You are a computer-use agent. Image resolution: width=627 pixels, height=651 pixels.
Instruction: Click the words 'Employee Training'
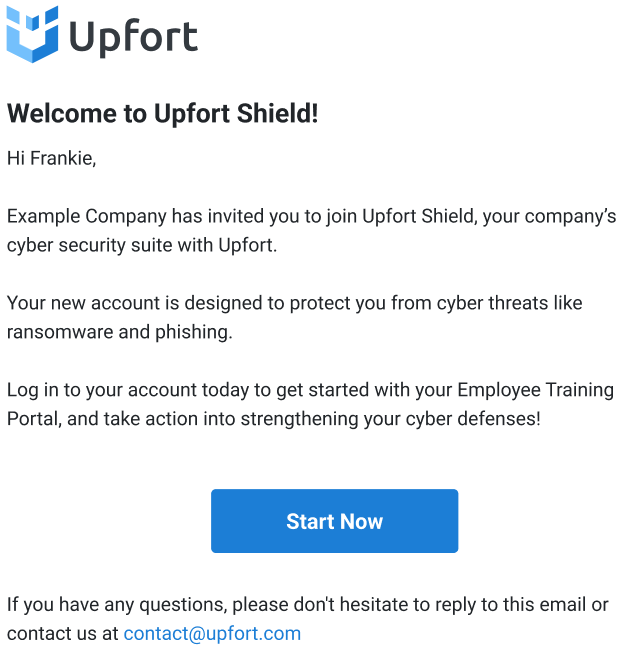(536, 390)
